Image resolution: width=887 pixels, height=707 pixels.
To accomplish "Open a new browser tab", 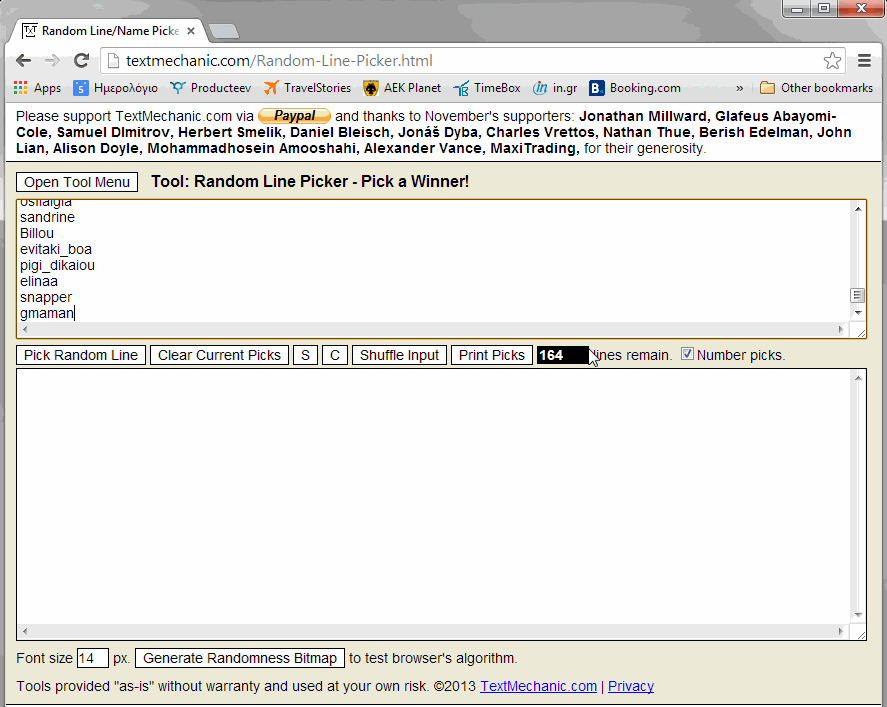I will point(223,31).
